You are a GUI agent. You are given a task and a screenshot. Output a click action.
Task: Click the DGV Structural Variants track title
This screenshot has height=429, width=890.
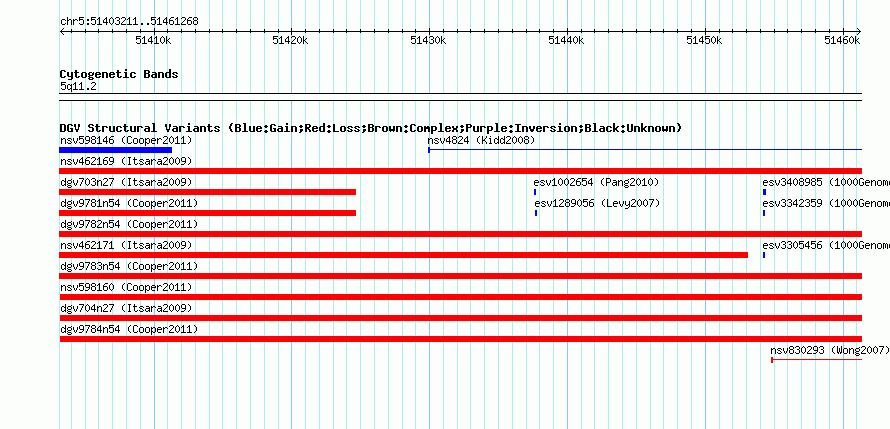pyautogui.click(x=370, y=128)
